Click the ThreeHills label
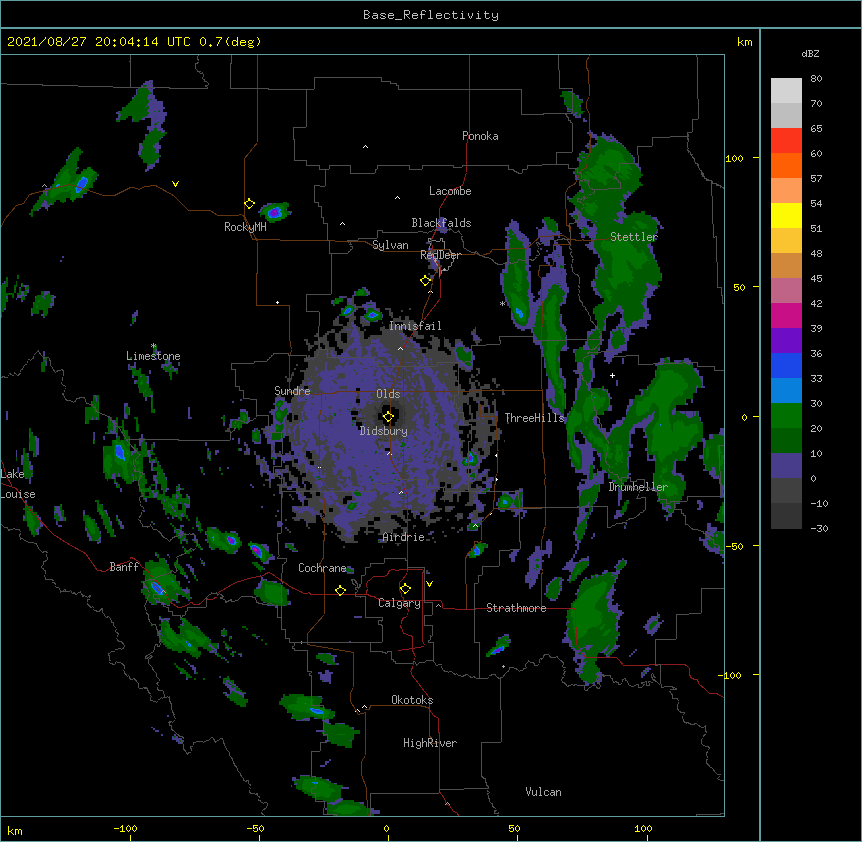This screenshot has height=842, width=862. point(535,418)
